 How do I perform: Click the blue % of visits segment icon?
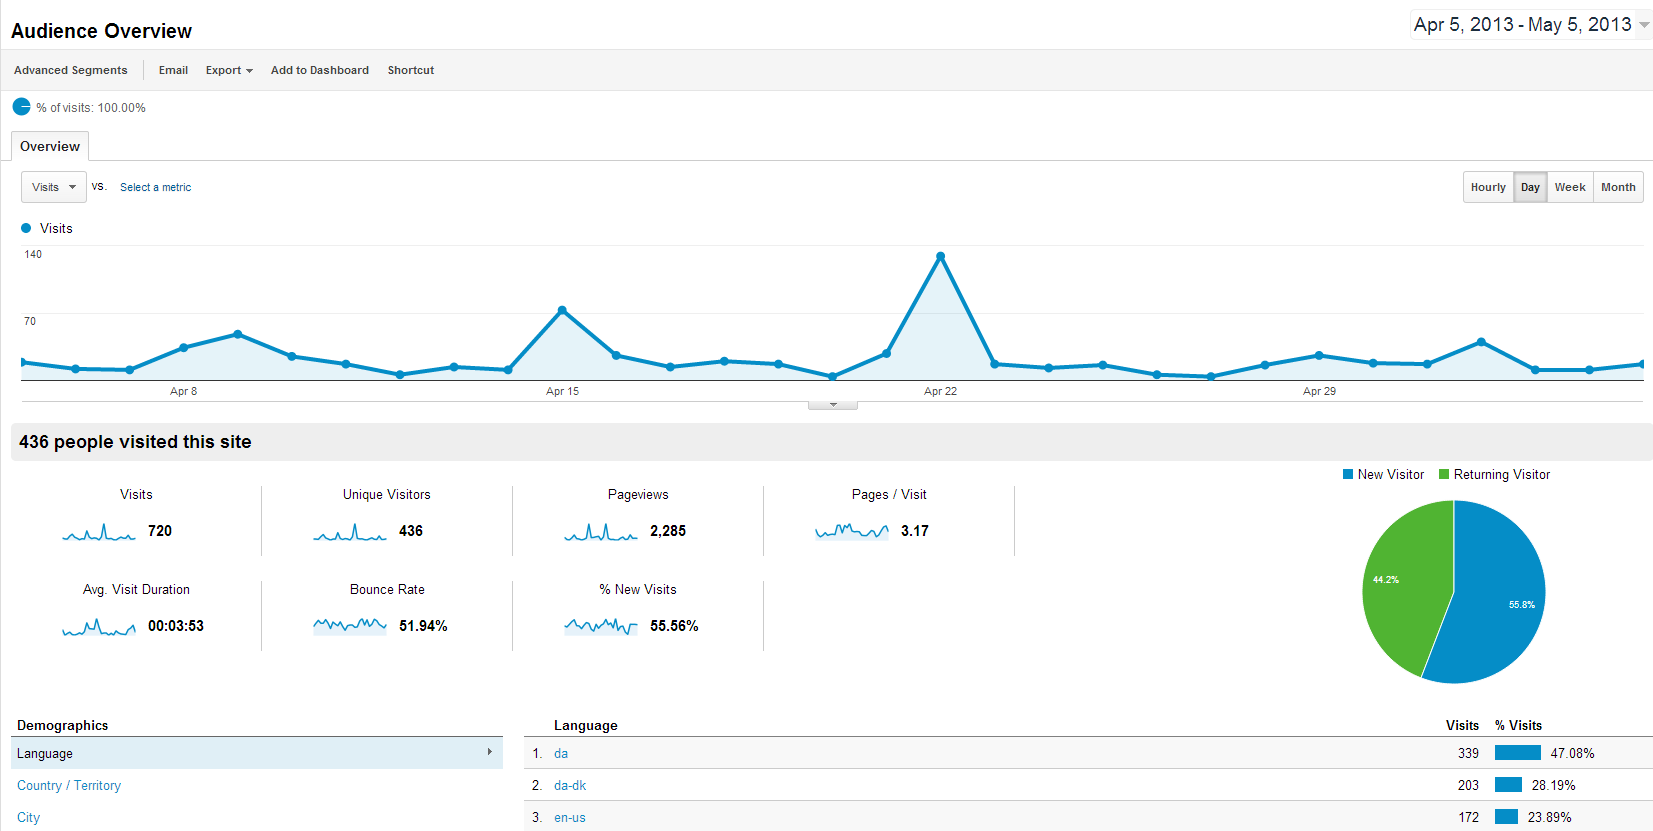pos(21,107)
